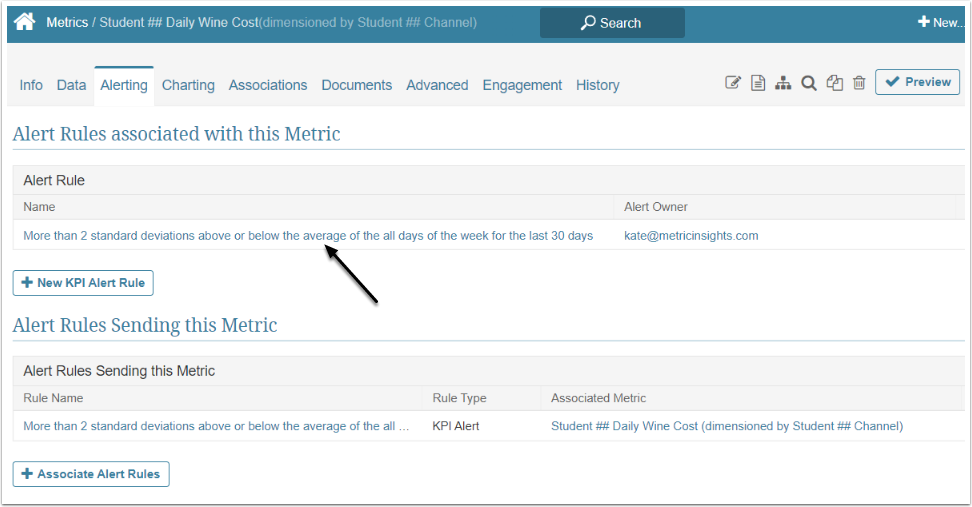Click the duplicate copy icon
This screenshot has height=507, width=972.
pos(834,83)
